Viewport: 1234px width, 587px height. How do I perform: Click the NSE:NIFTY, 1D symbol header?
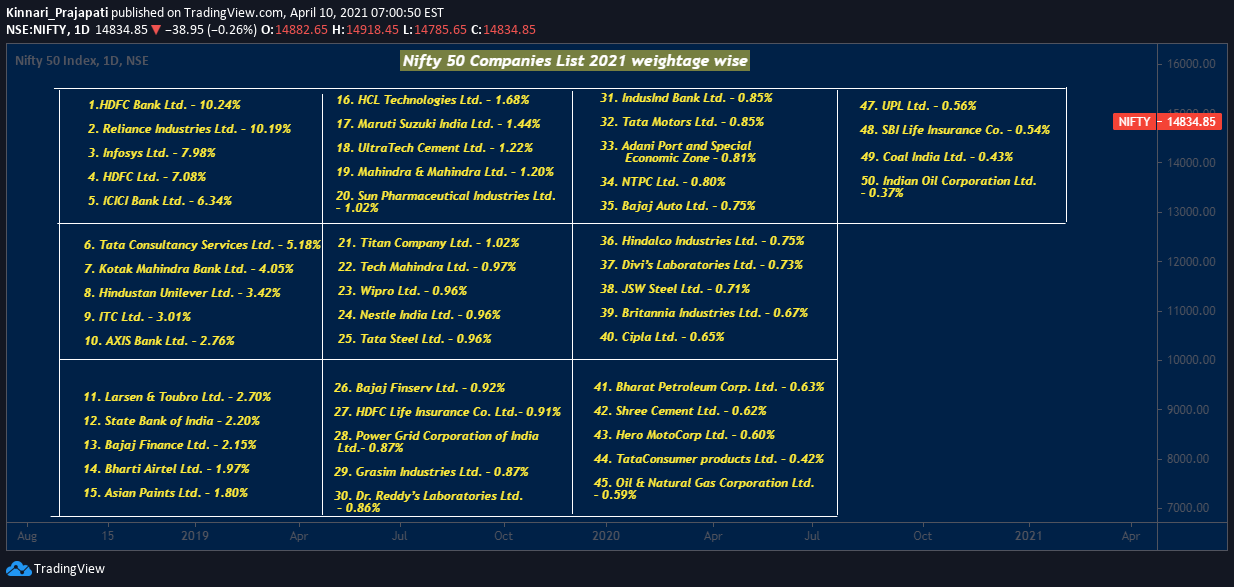pyautogui.click(x=48, y=30)
